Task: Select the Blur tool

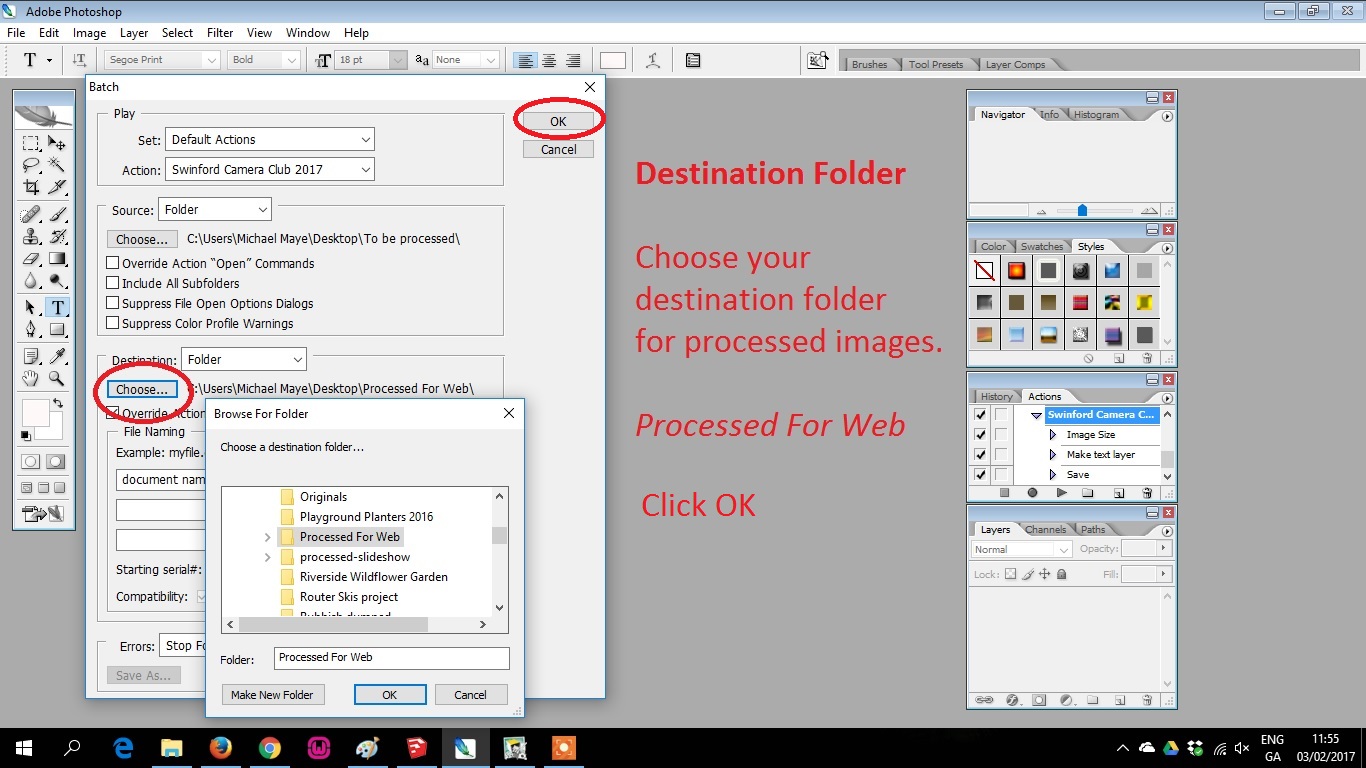Action: point(31,281)
